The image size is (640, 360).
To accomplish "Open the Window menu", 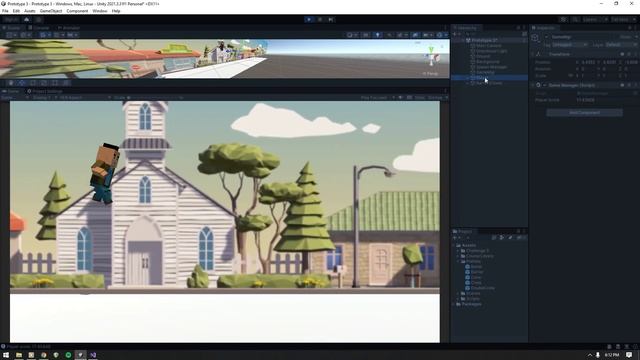I will (x=100, y=11).
